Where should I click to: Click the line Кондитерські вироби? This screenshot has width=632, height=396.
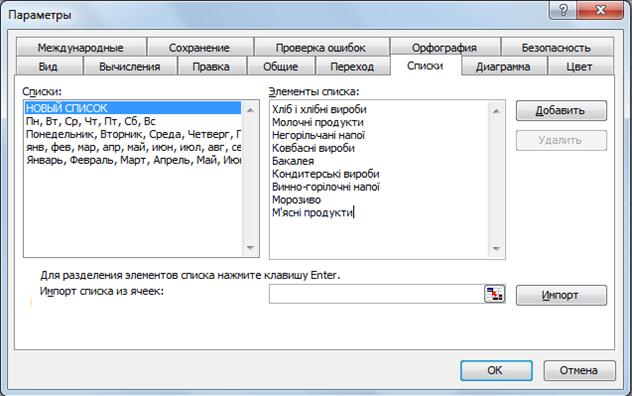coord(326,174)
